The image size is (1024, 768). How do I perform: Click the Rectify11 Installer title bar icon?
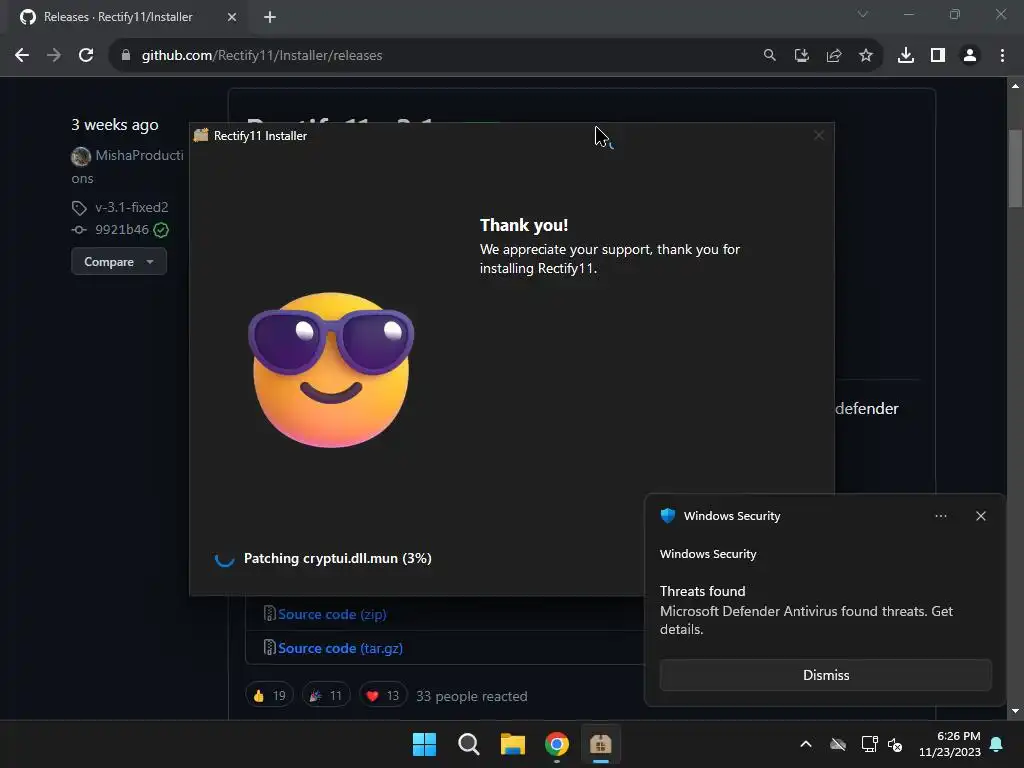pyautogui.click(x=201, y=135)
